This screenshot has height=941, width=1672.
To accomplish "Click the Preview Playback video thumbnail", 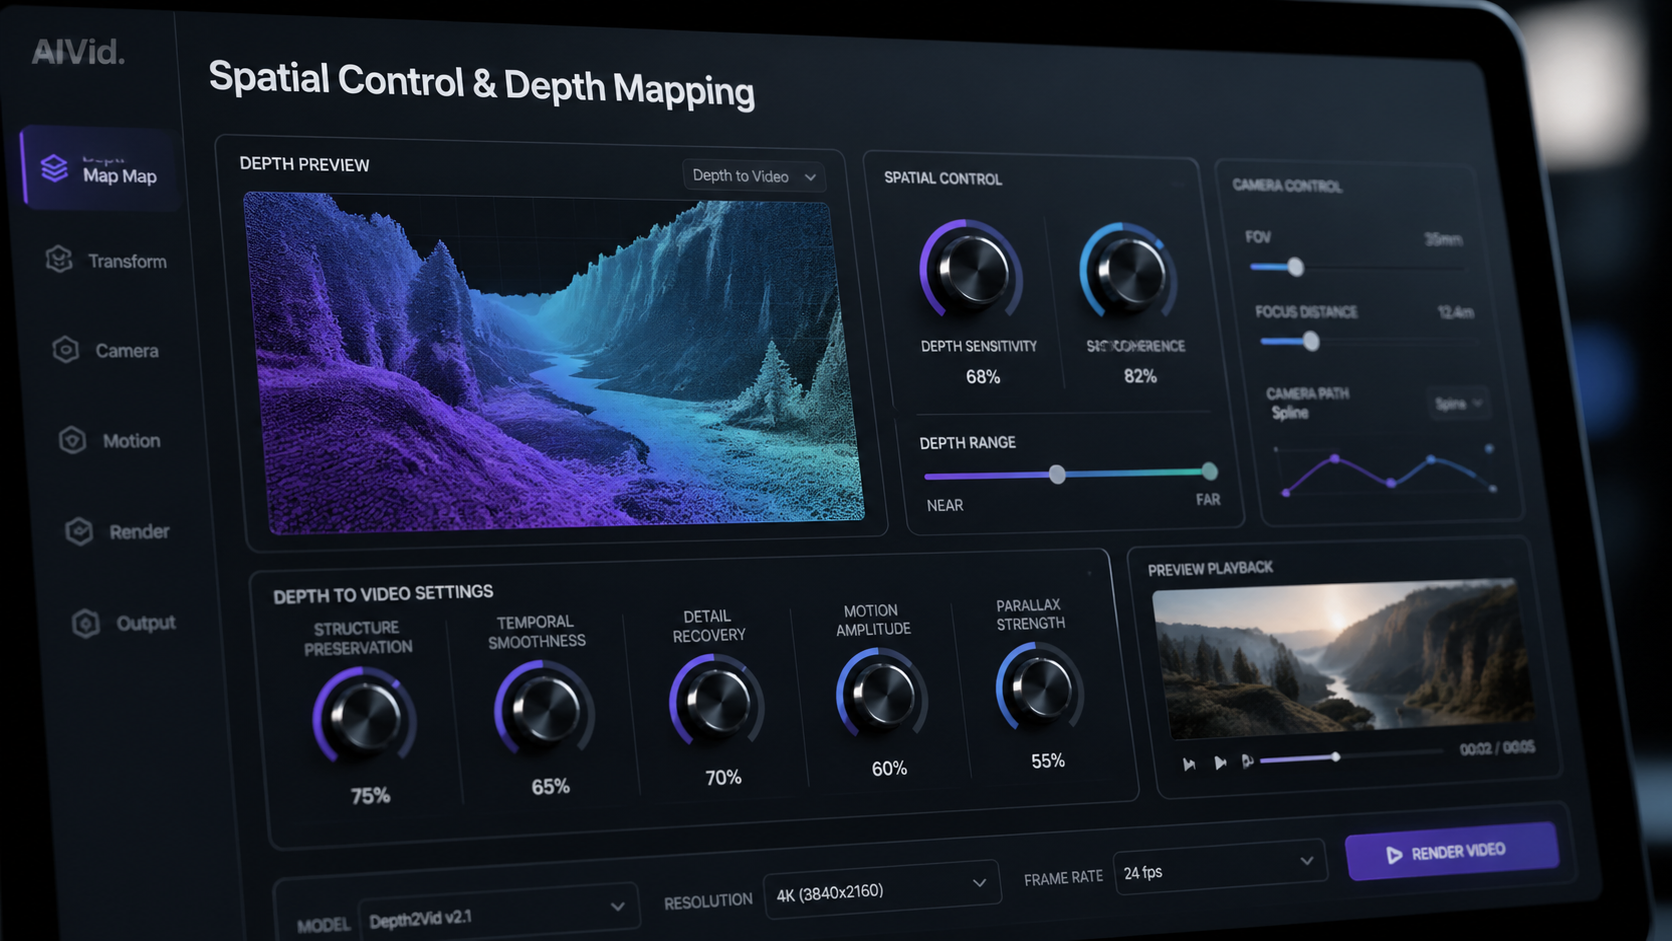I will click(x=1342, y=659).
